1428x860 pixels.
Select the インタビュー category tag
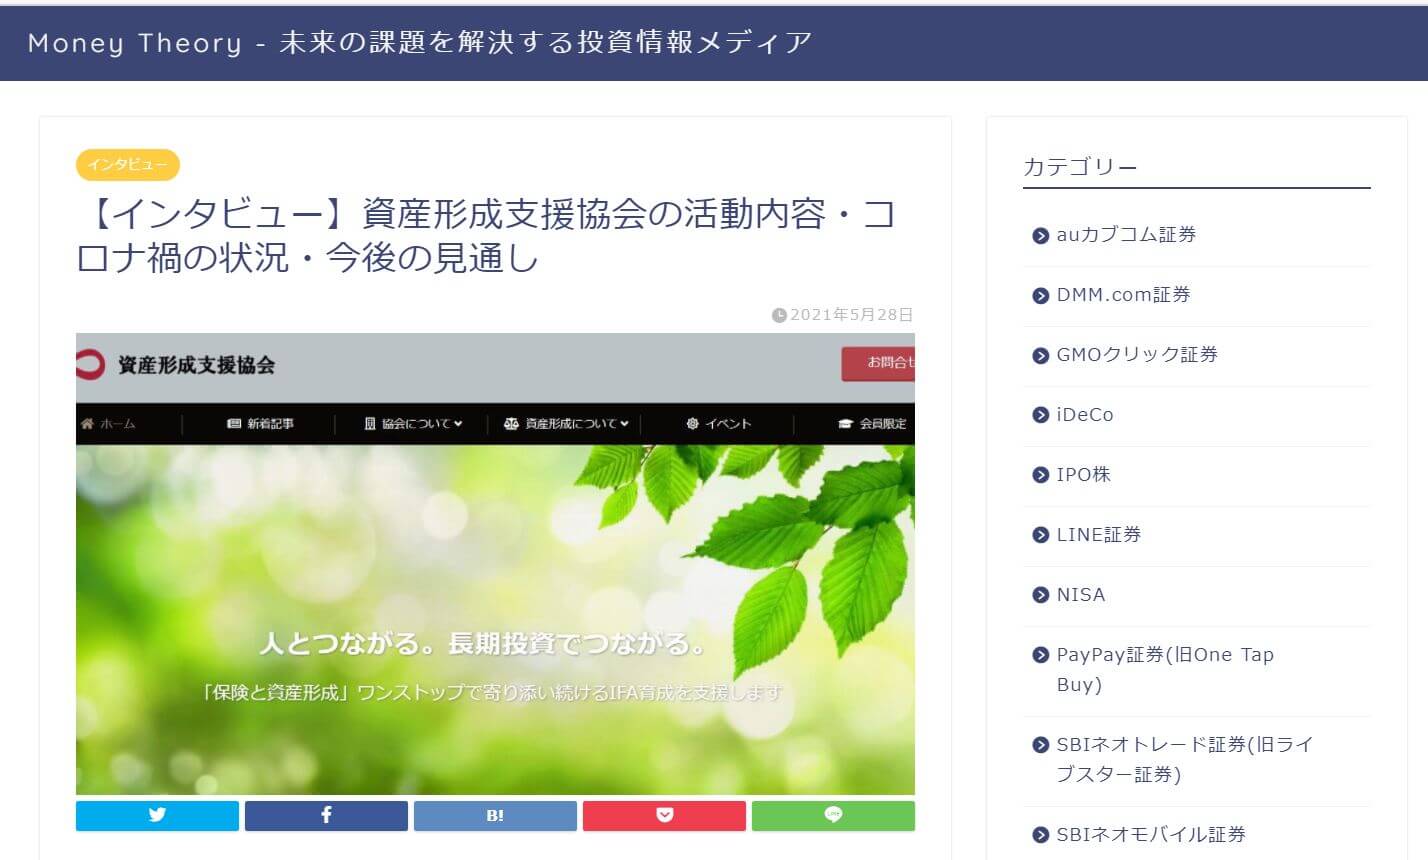point(128,165)
